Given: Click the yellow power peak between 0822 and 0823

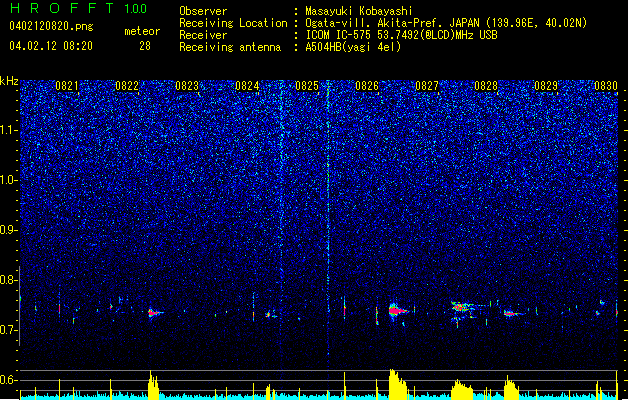Looking at the screenshot, I should [153, 386].
